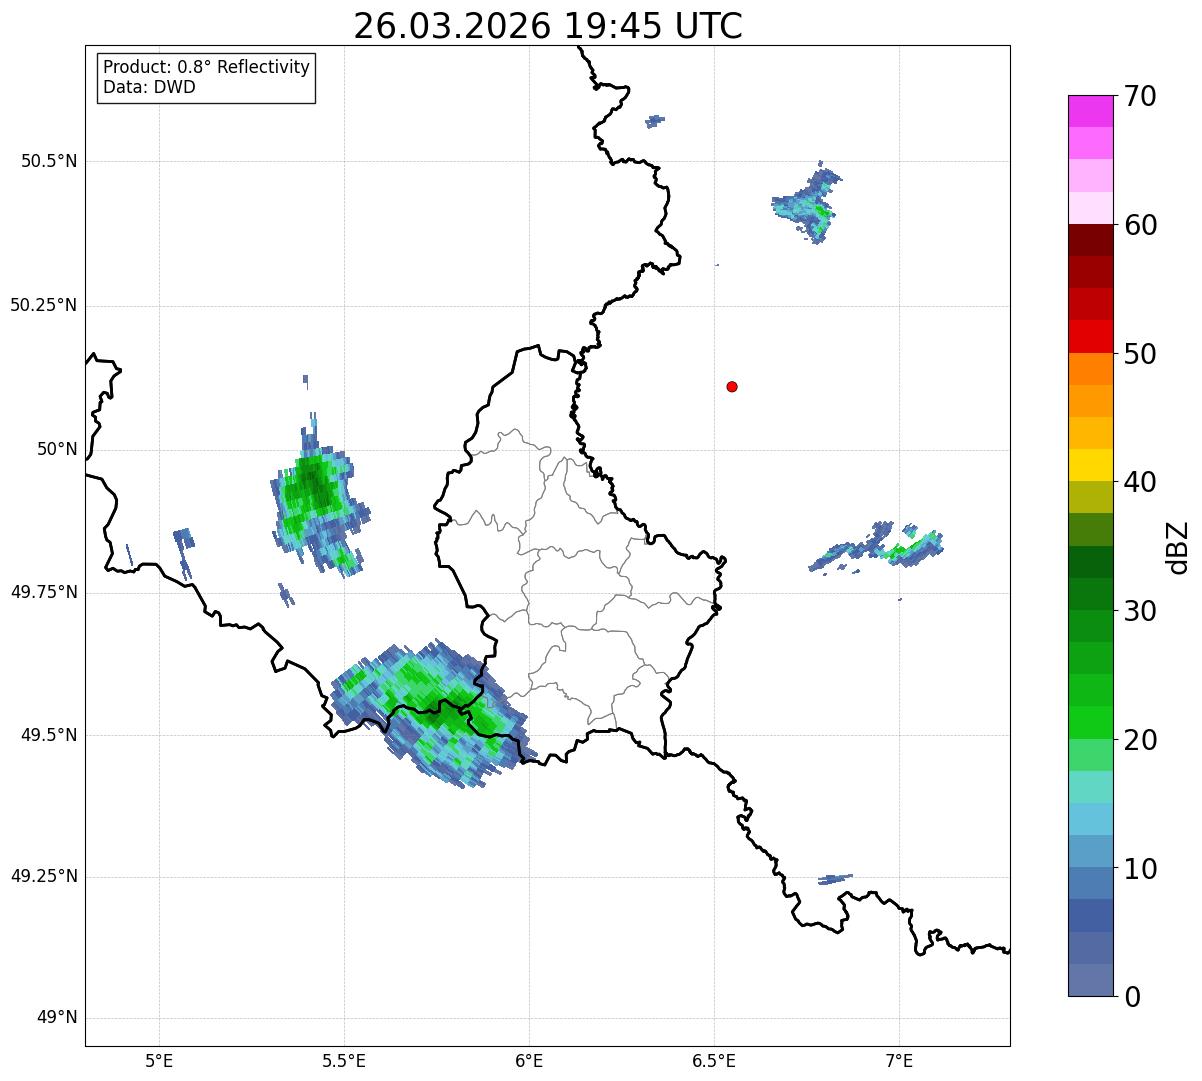Click the title "26.03.2026 19:45 UTC"
The width and height of the screenshot is (1202, 1081).
548,26
